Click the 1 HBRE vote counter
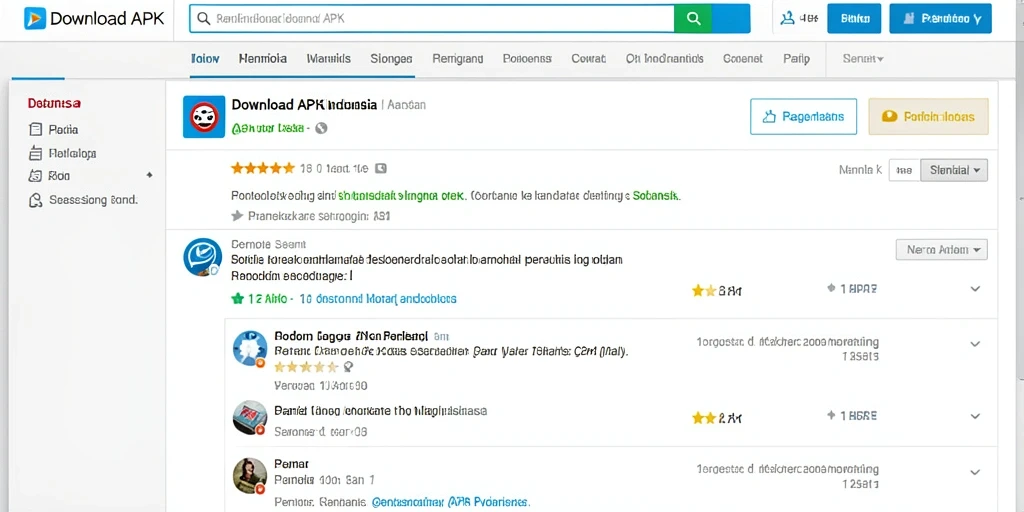Image resolution: width=1024 pixels, height=512 pixels. [852, 415]
